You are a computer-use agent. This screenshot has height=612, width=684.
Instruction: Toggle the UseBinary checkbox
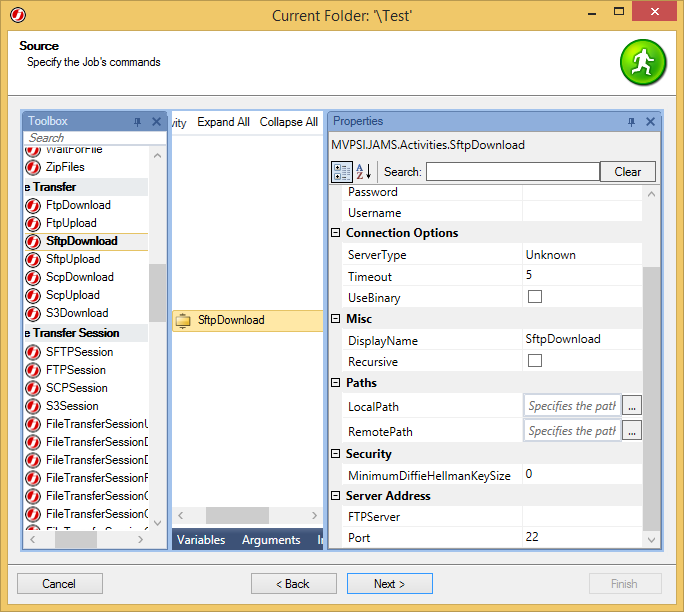[x=534, y=297]
